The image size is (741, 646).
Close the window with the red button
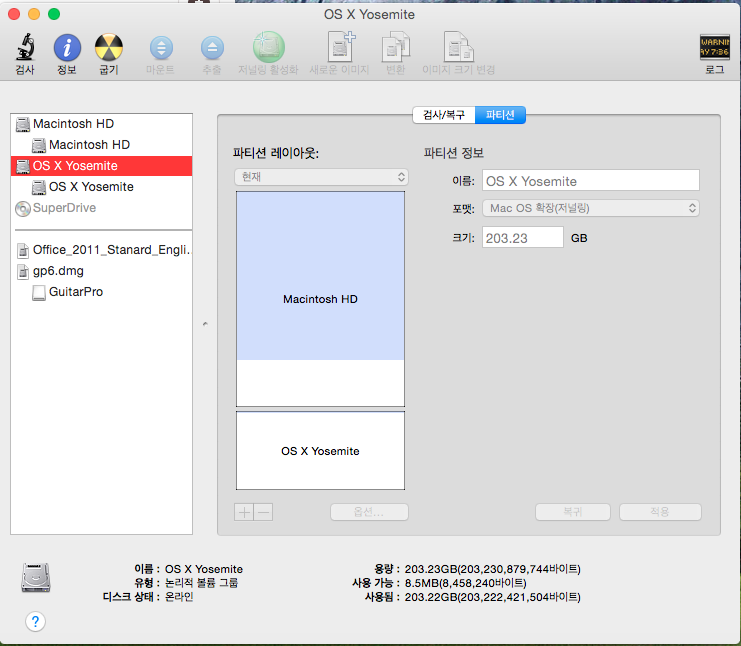(14, 14)
